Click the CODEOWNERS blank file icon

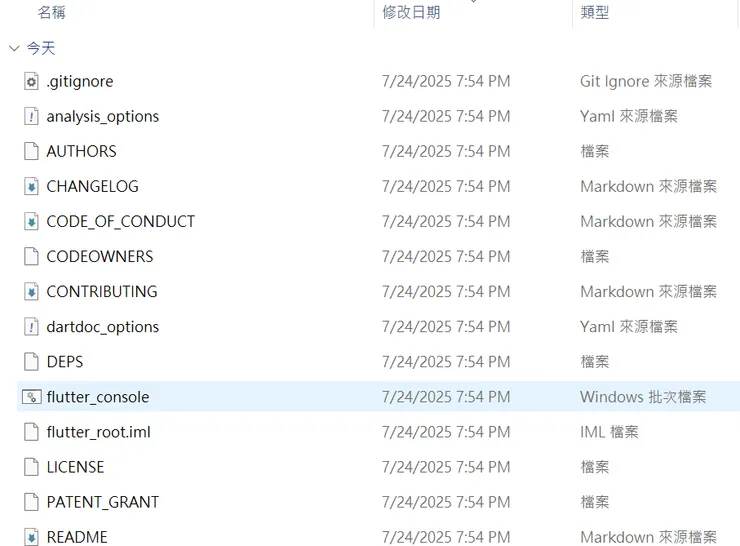[31, 256]
